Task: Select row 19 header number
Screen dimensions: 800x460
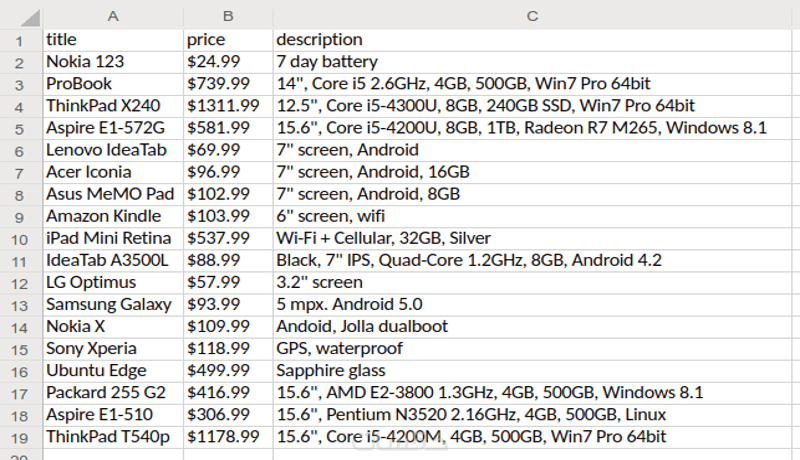Action: 20,436
